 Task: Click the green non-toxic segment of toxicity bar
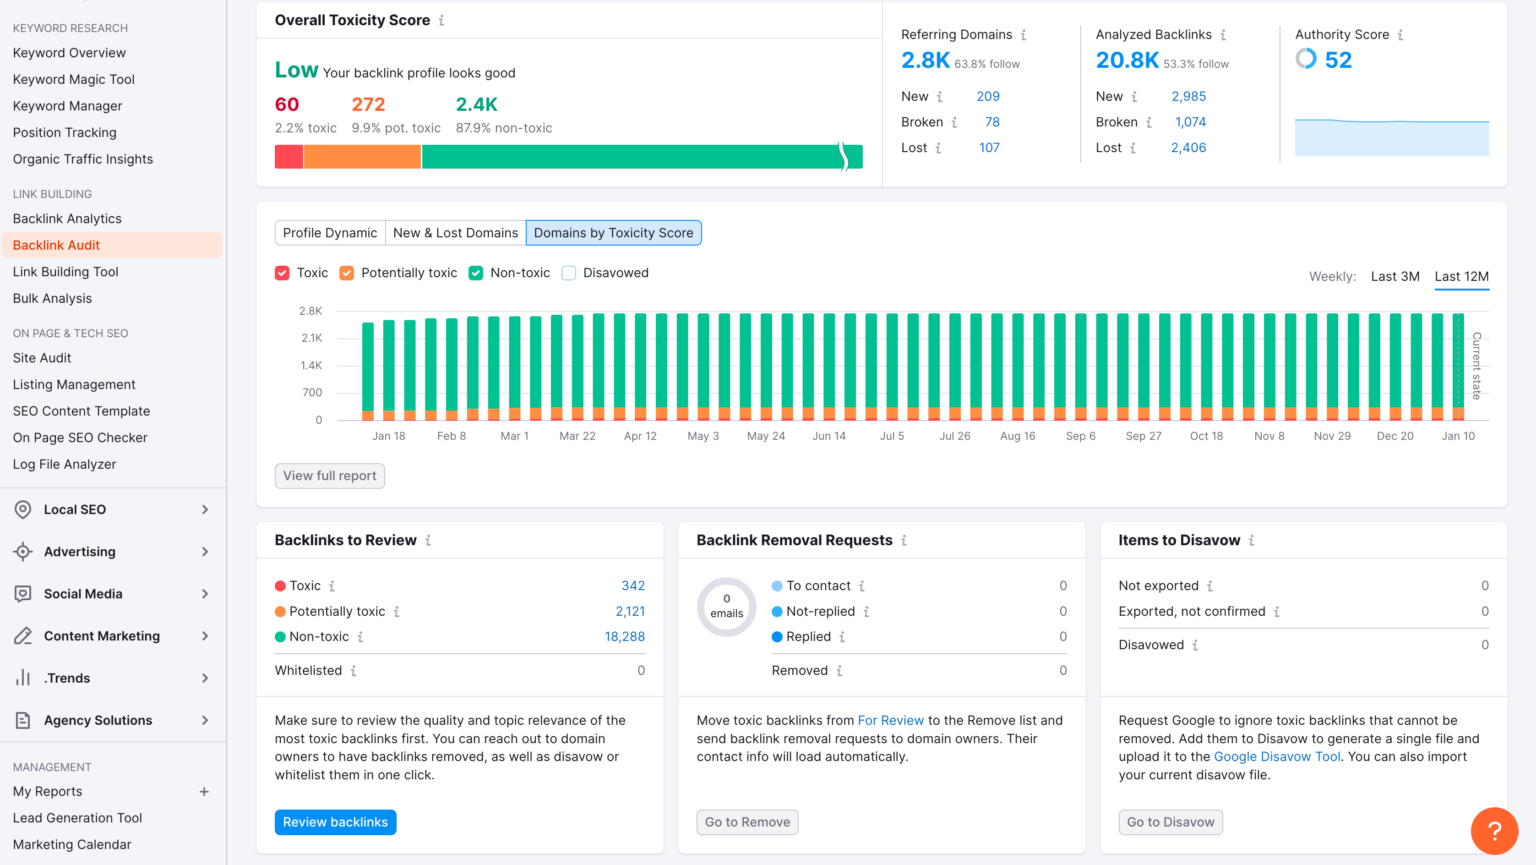coord(630,157)
